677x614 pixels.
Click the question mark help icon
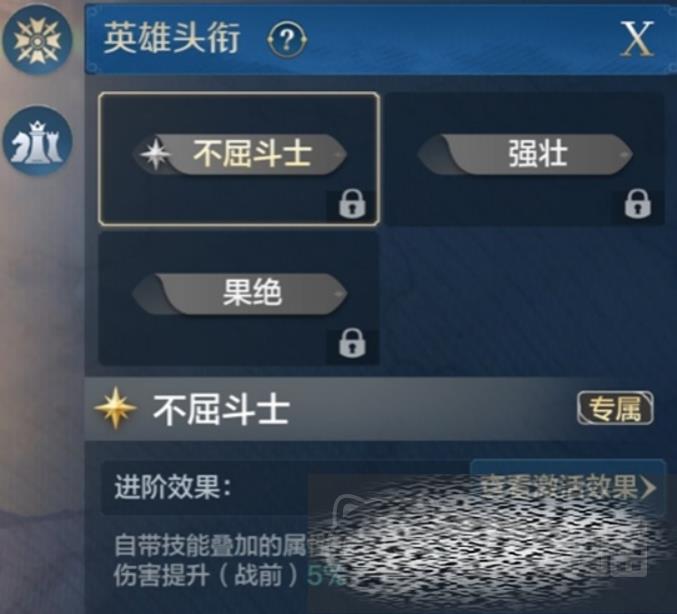click(287, 40)
